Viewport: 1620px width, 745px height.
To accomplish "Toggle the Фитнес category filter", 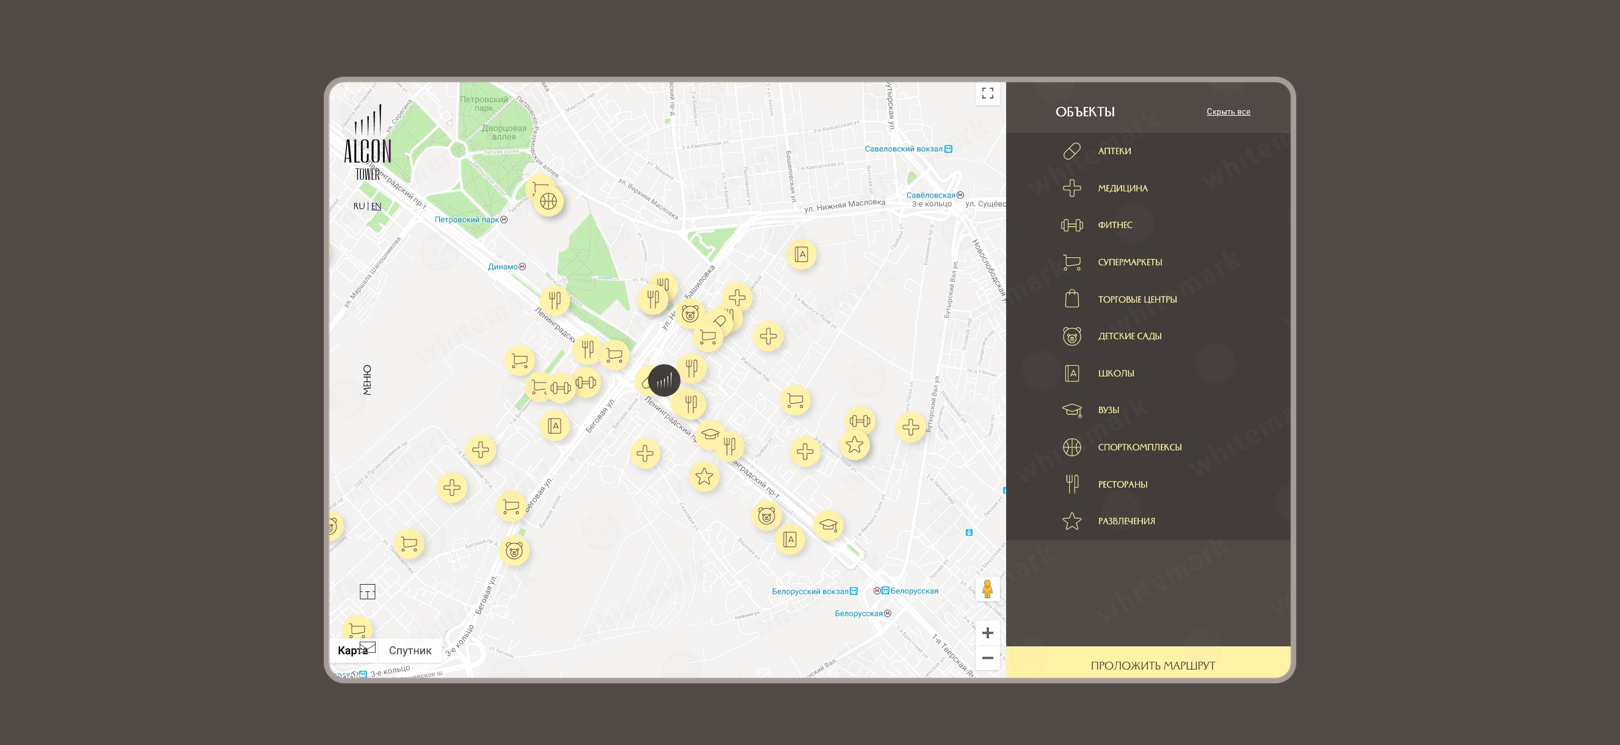I will (x=1114, y=225).
